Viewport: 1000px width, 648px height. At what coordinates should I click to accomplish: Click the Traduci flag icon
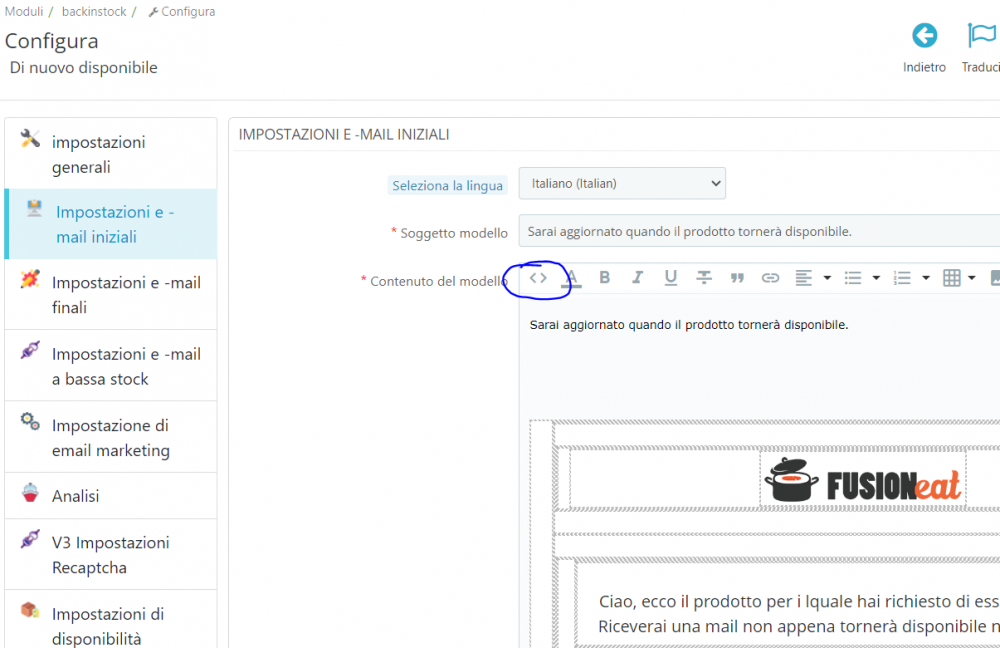(982, 36)
